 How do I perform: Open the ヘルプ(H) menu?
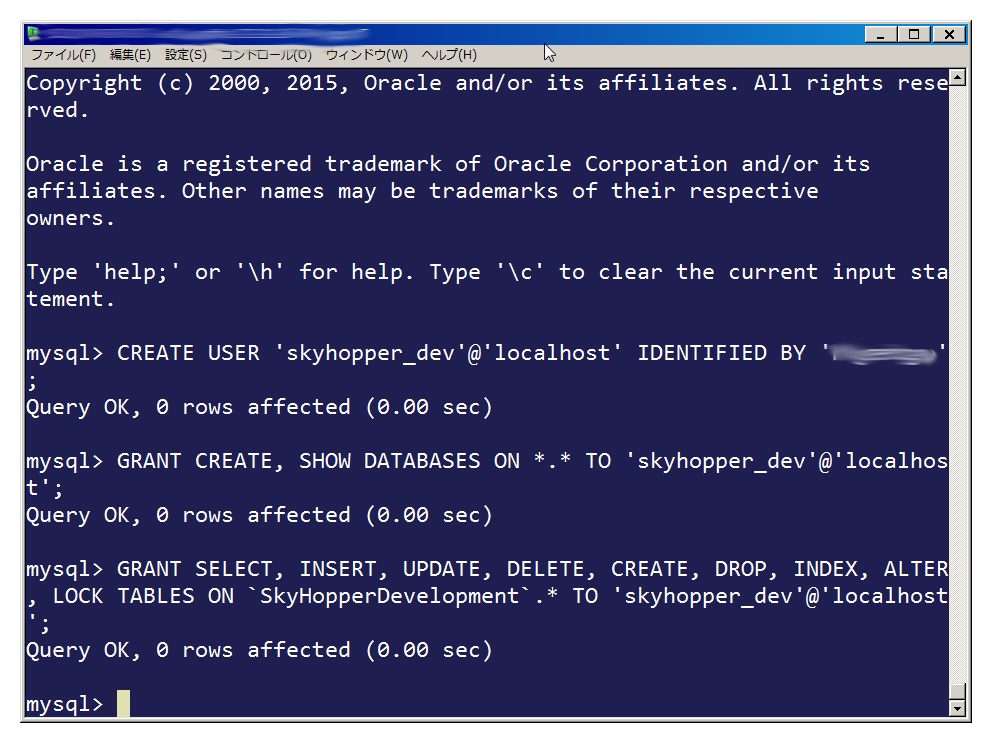pyautogui.click(x=449, y=55)
